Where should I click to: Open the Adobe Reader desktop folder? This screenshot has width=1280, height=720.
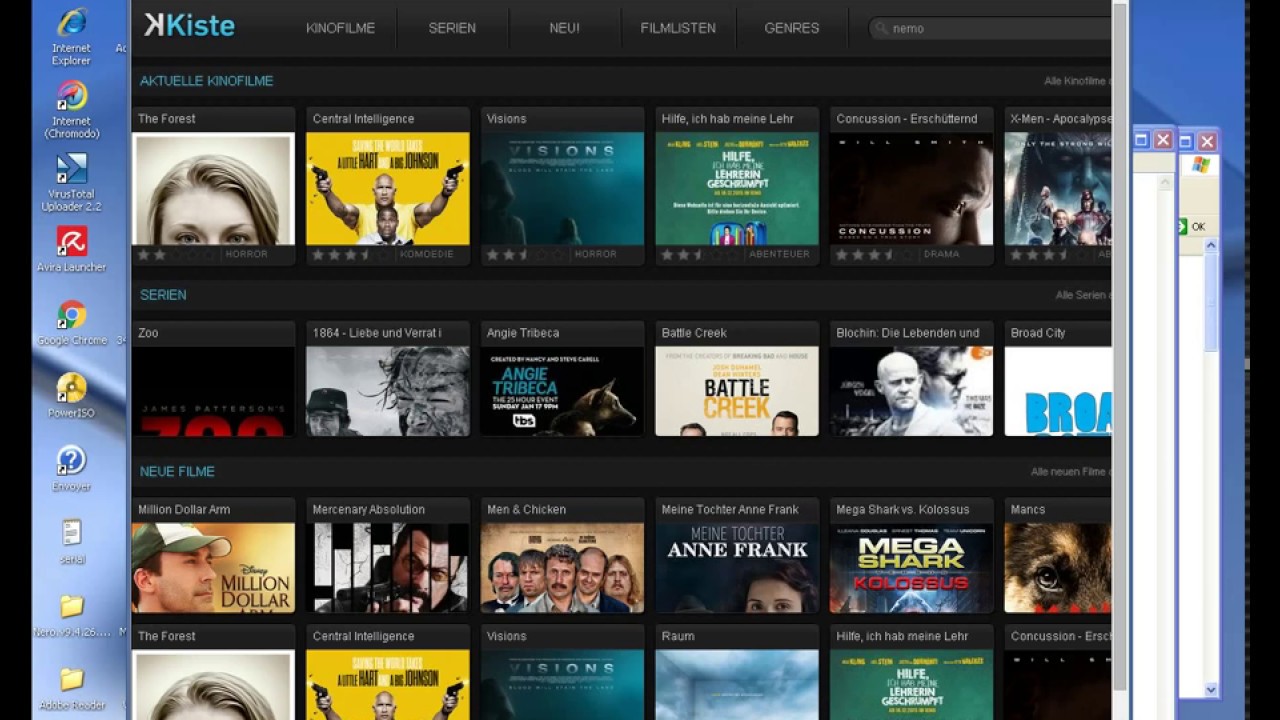[71, 689]
